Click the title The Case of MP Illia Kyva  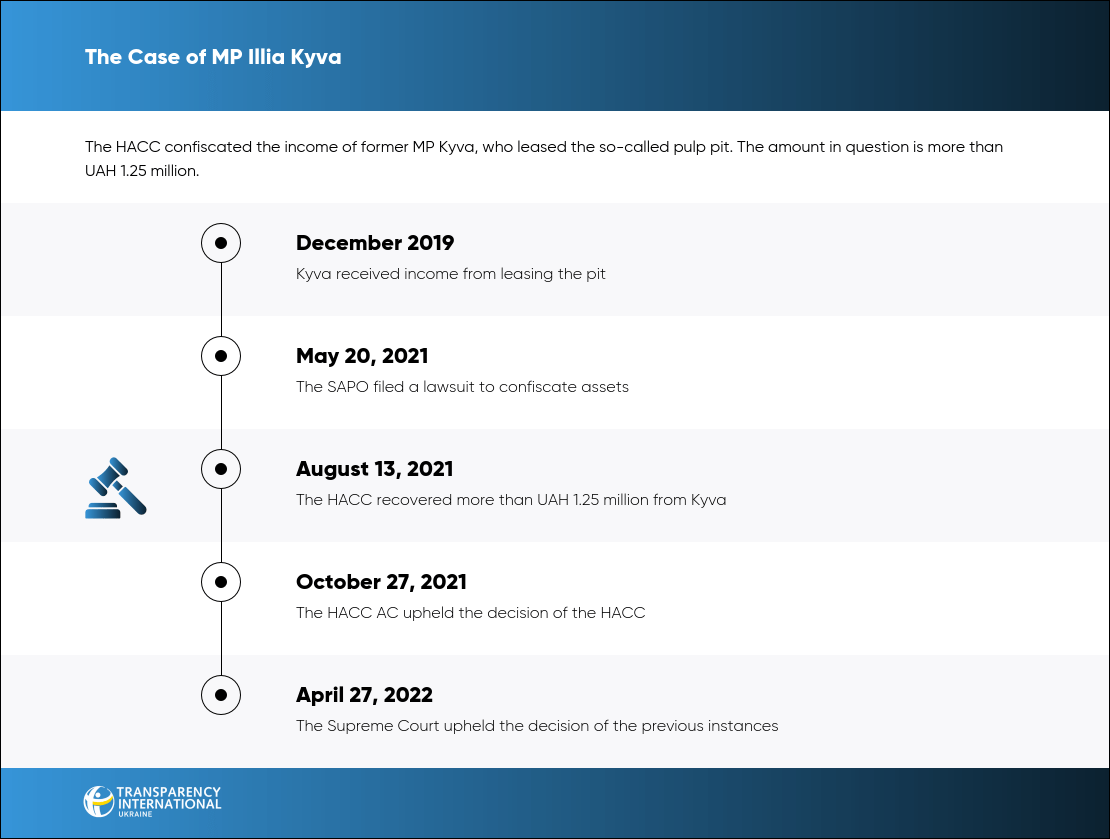coord(213,57)
